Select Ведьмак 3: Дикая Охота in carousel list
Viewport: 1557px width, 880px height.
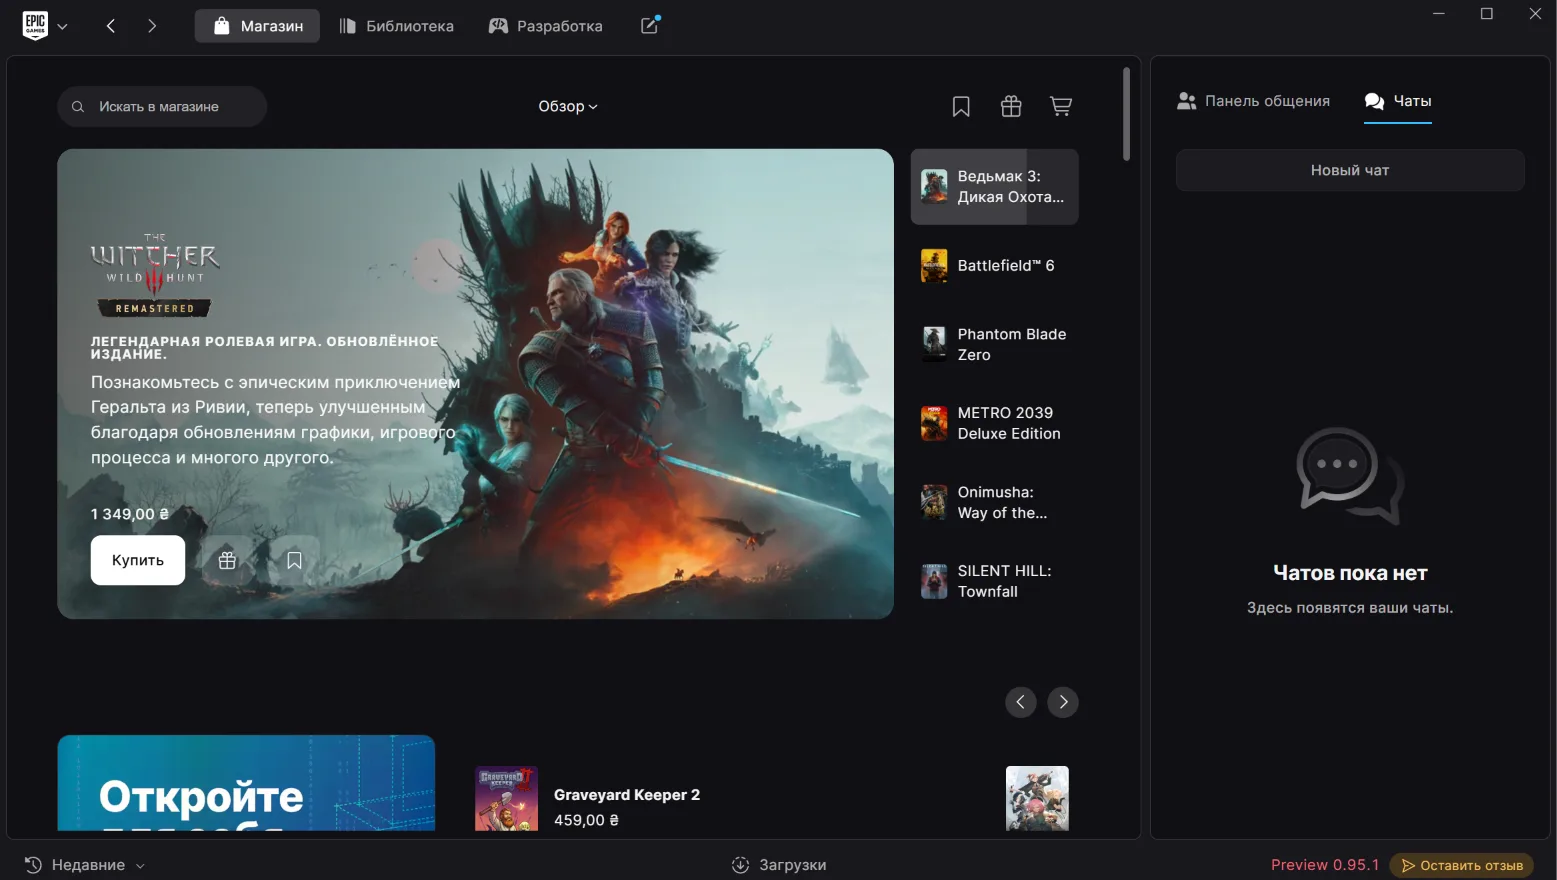coord(994,187)
